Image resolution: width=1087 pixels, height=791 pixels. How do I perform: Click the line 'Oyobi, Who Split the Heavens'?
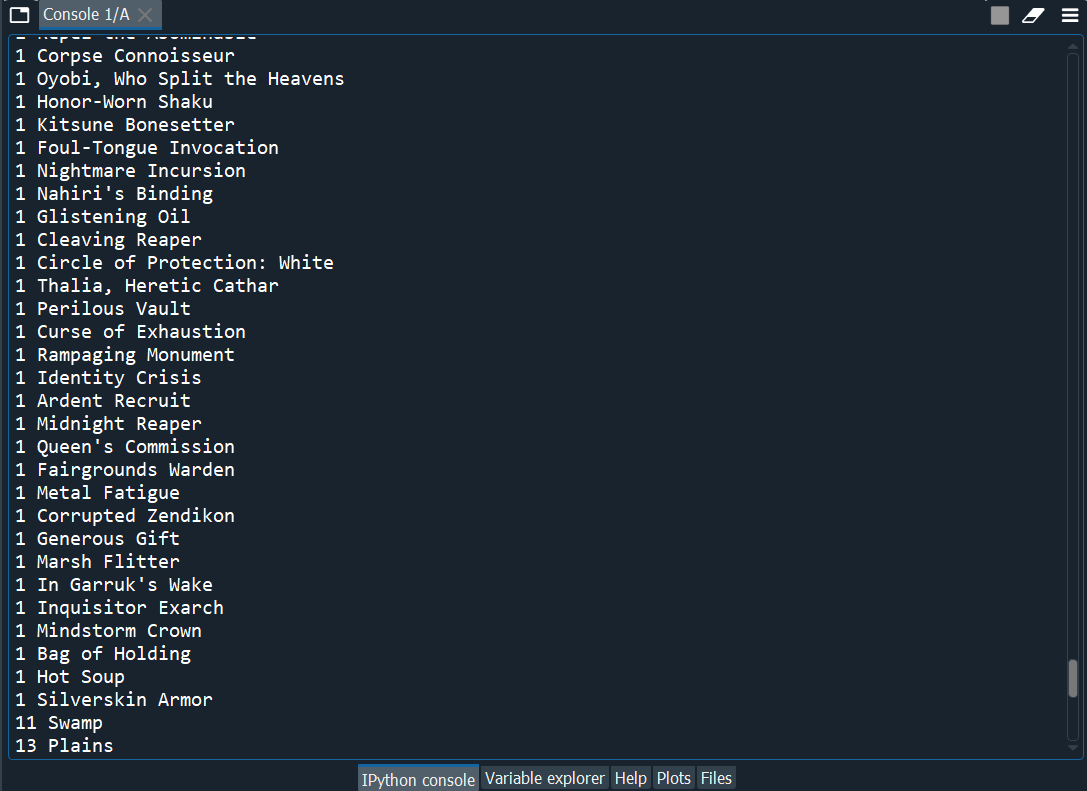coord(191,78)
